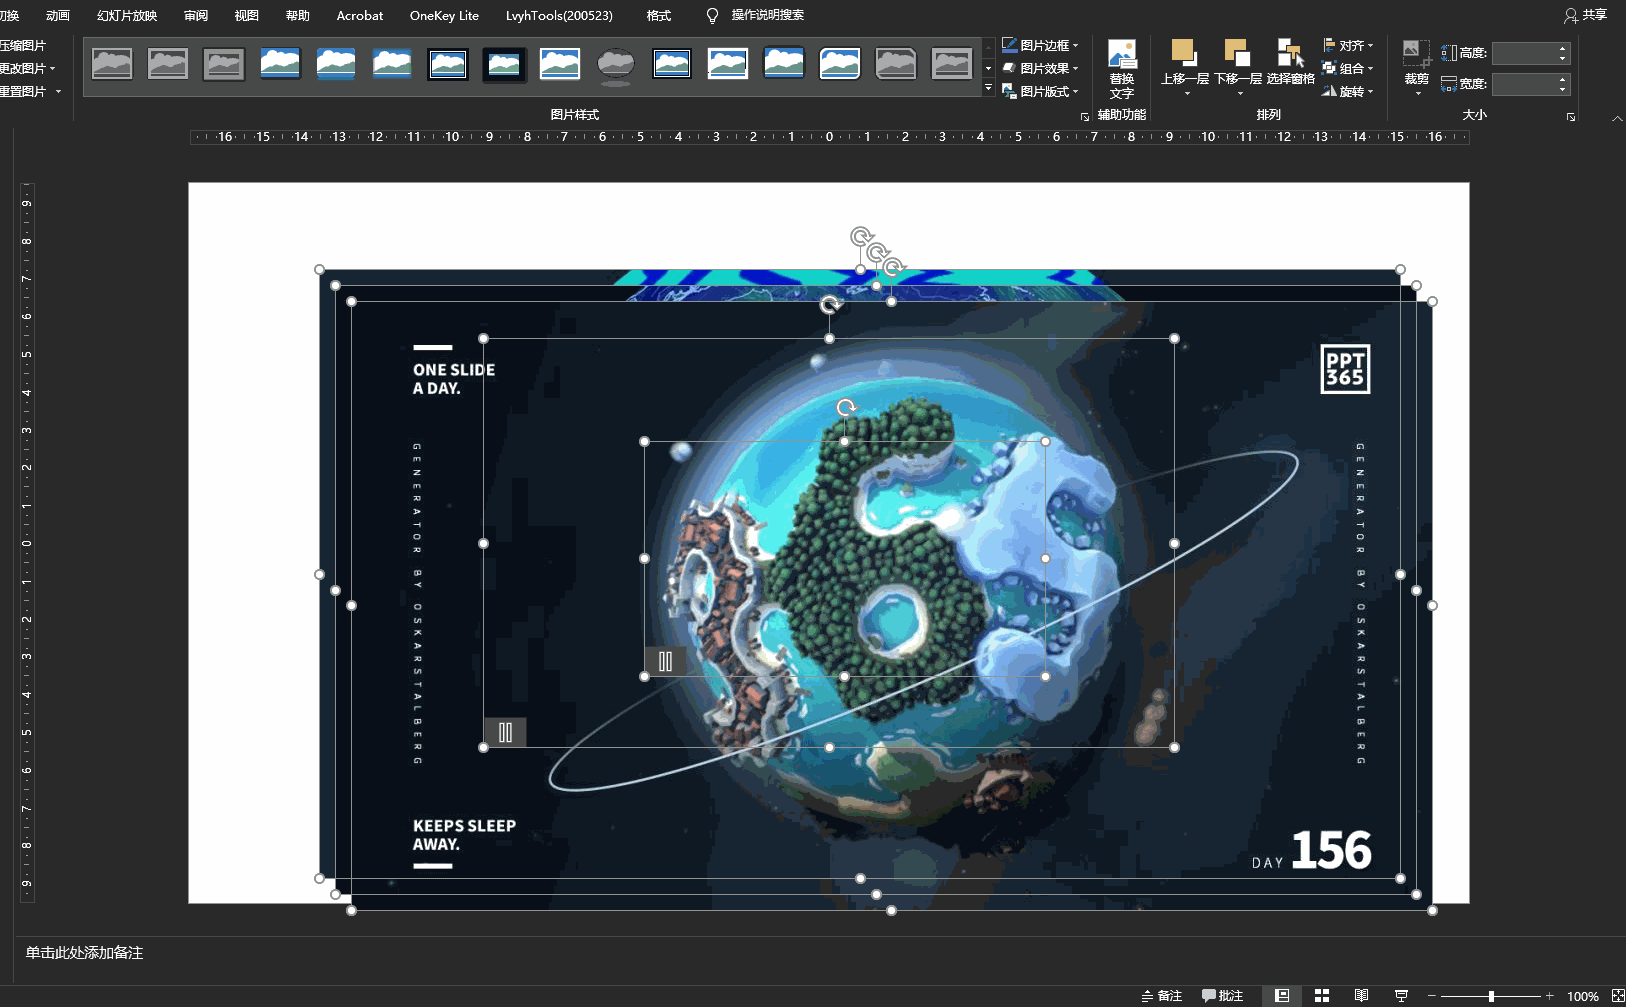This screenshot has height=1007, width=1626.
Task: Click the 上移一层 bring forward icon
Action: (1184, 53)
